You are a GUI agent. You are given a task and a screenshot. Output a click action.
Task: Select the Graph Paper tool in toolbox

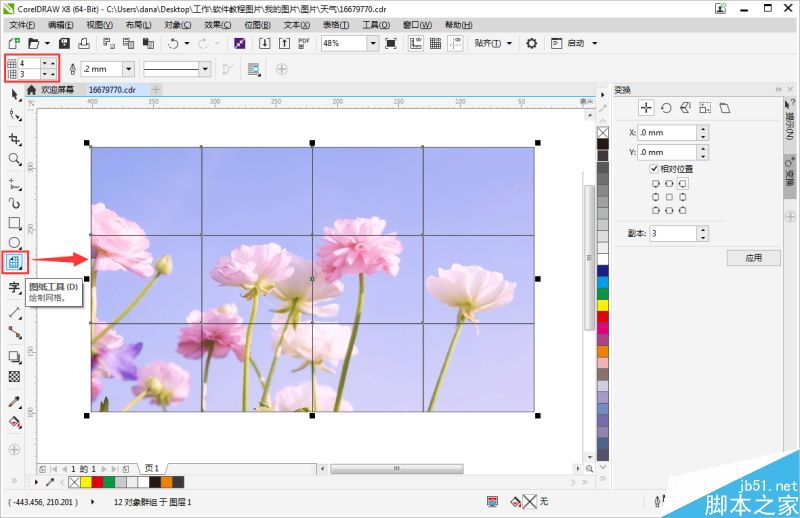pyautogui.click(x=15, y=262)
